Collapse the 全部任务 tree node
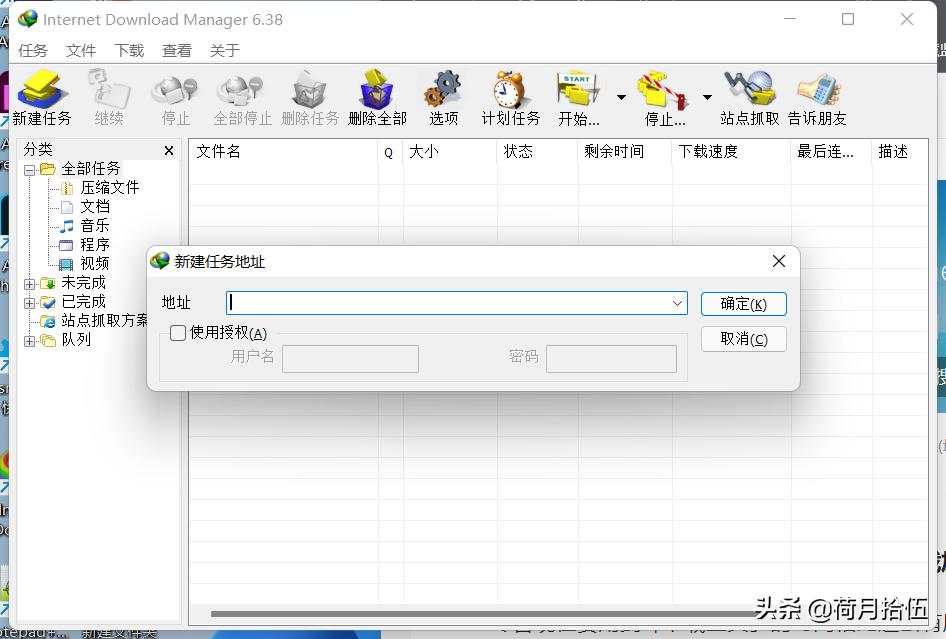946x639 pixels. 29,170
